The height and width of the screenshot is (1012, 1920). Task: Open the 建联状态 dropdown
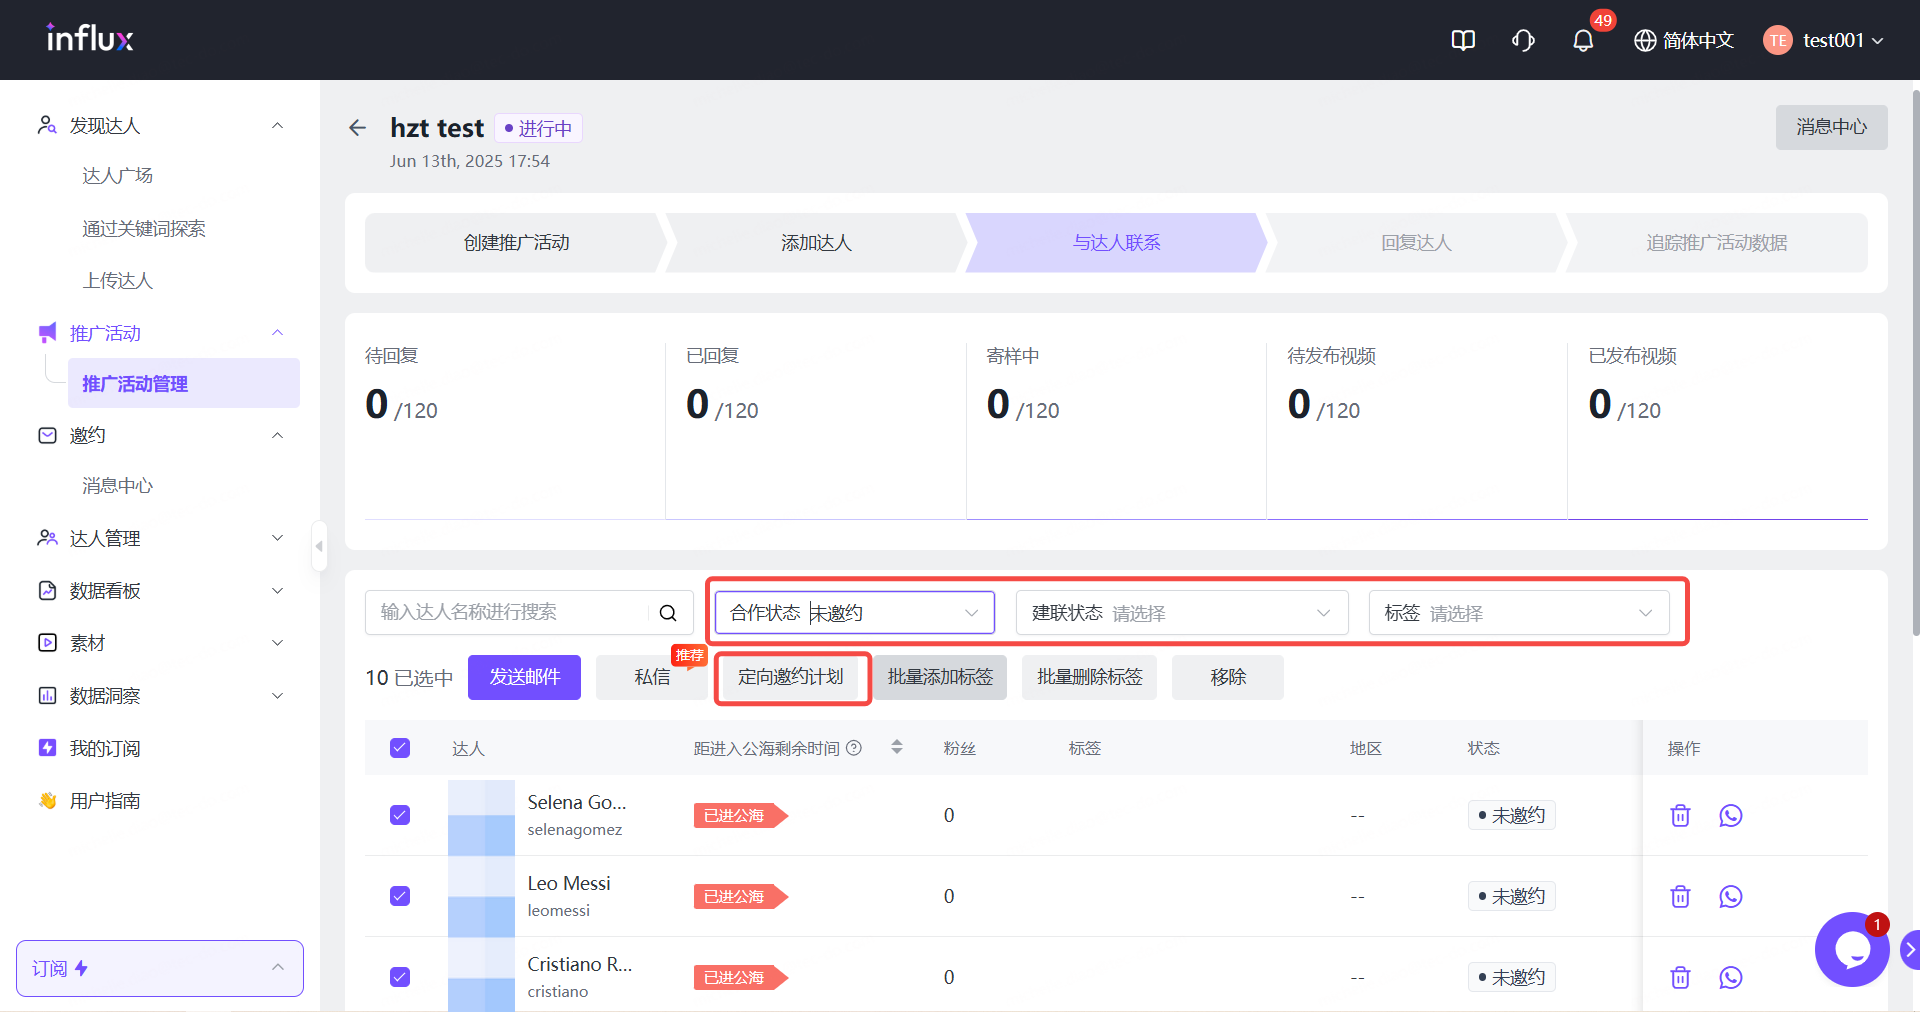[x=1181, y=613]
